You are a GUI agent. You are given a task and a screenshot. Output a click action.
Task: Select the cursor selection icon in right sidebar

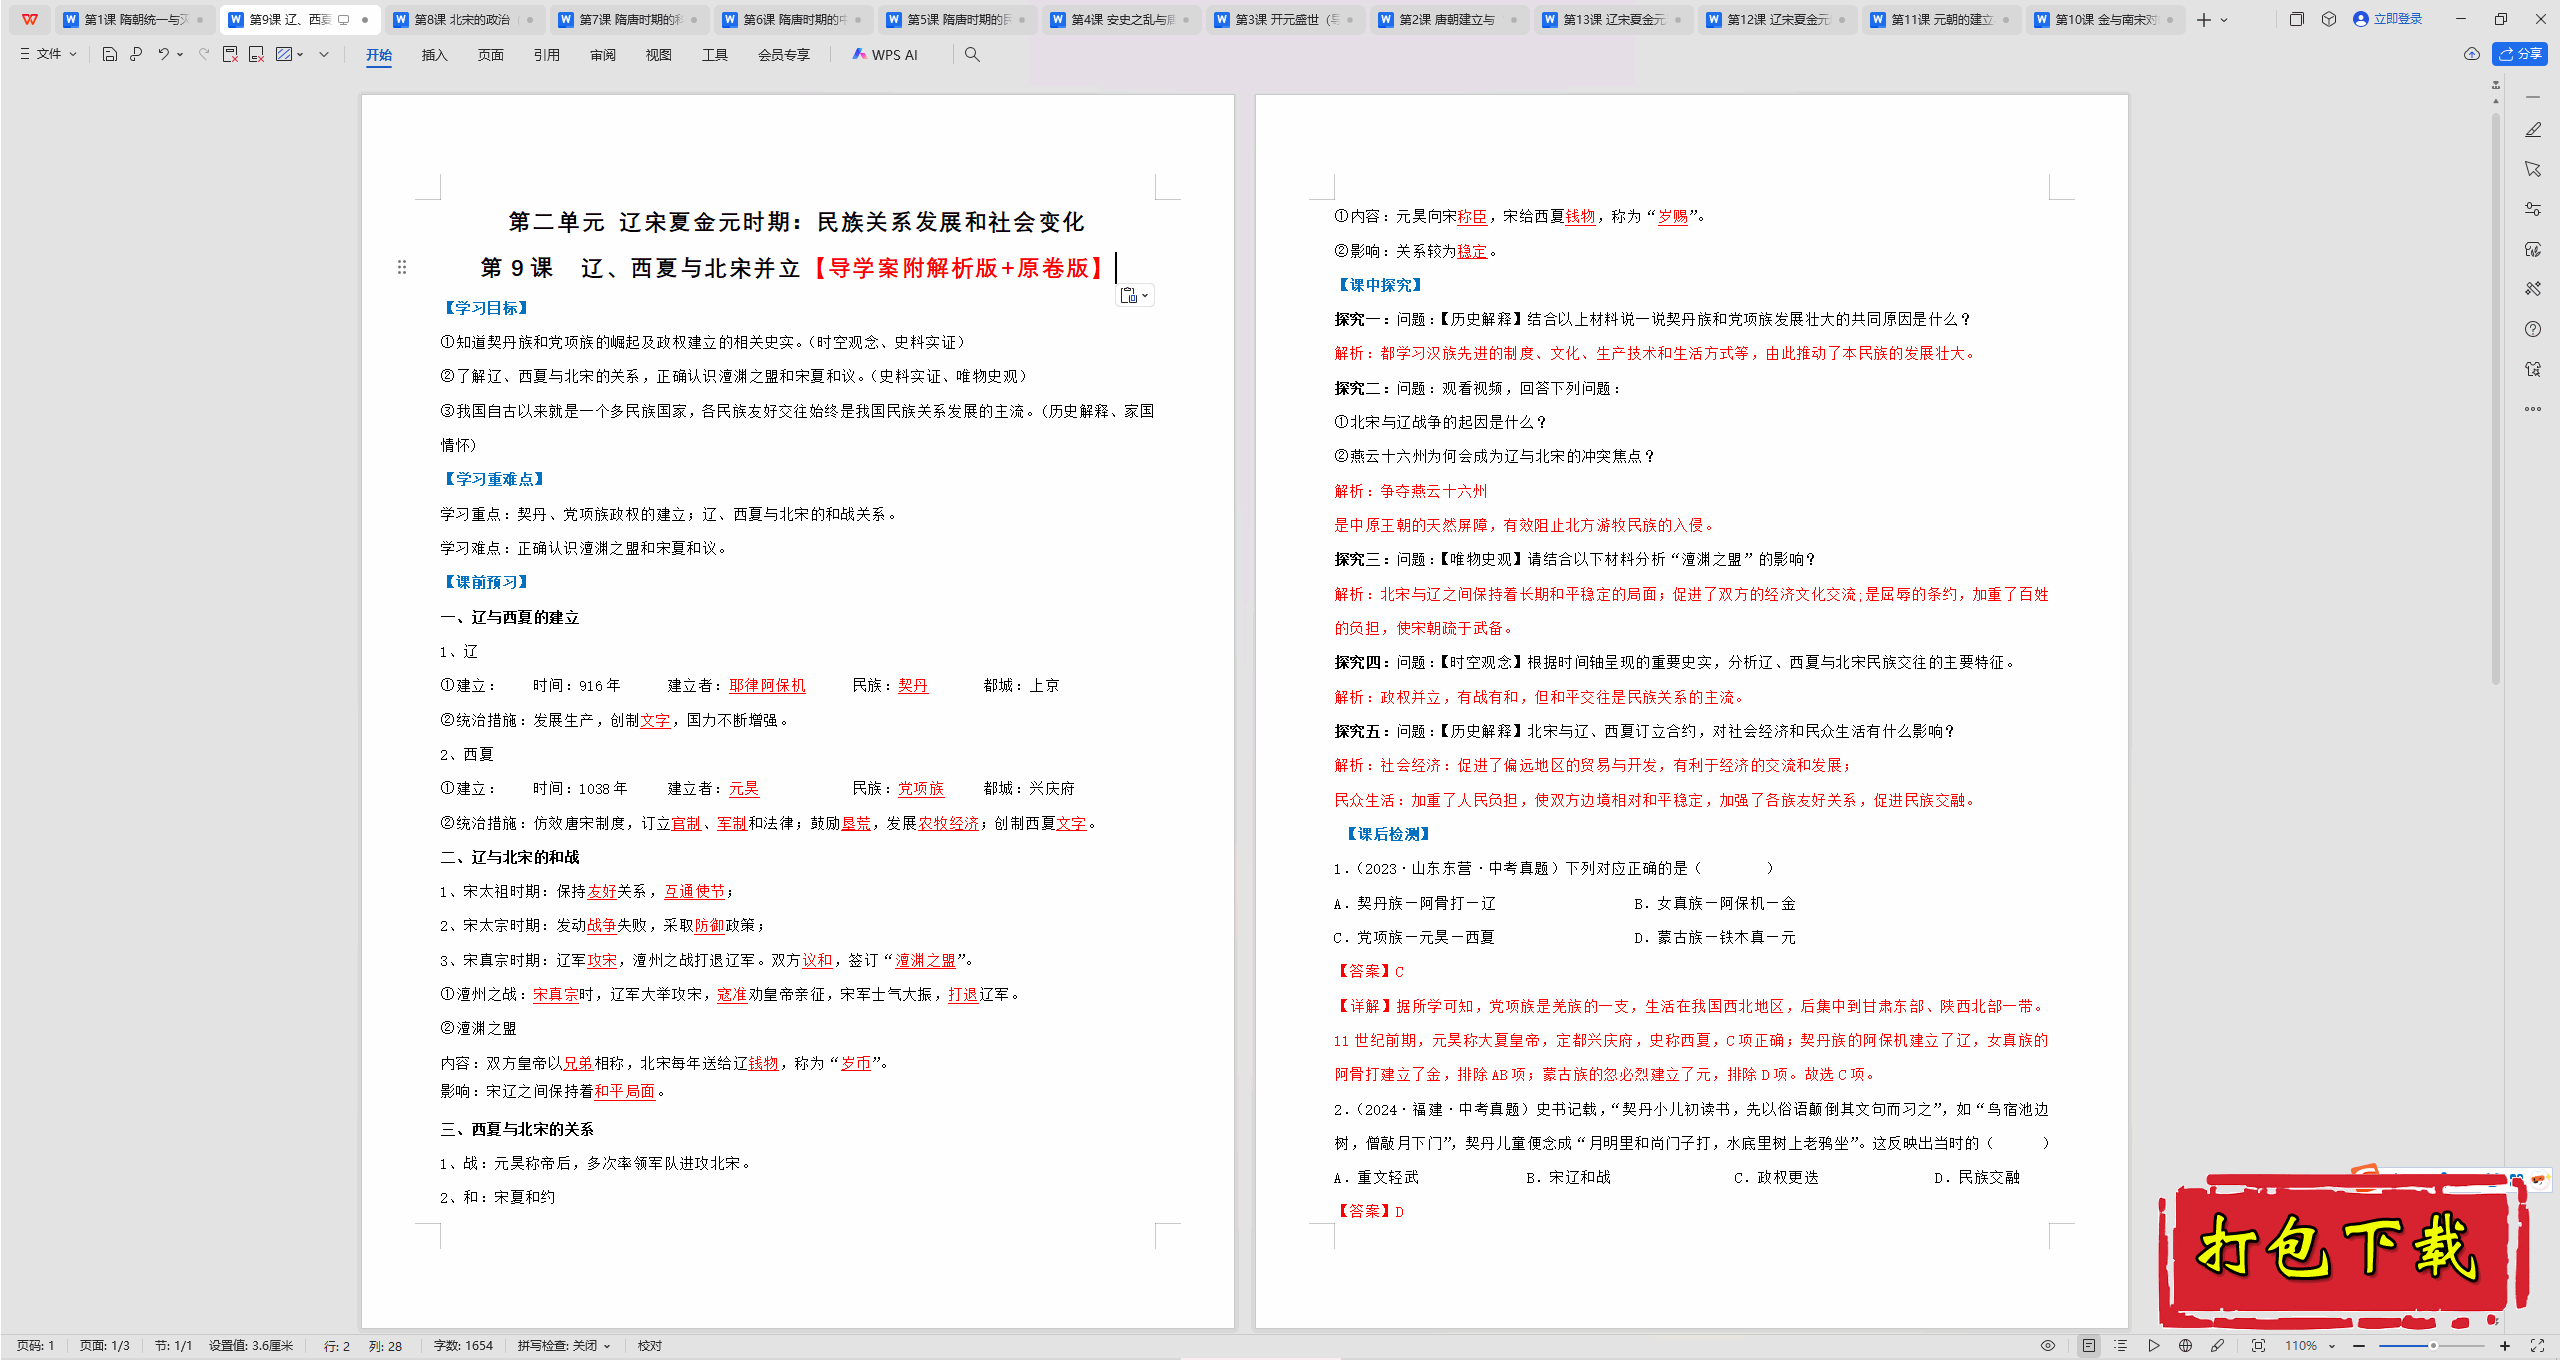[2533, 169]
